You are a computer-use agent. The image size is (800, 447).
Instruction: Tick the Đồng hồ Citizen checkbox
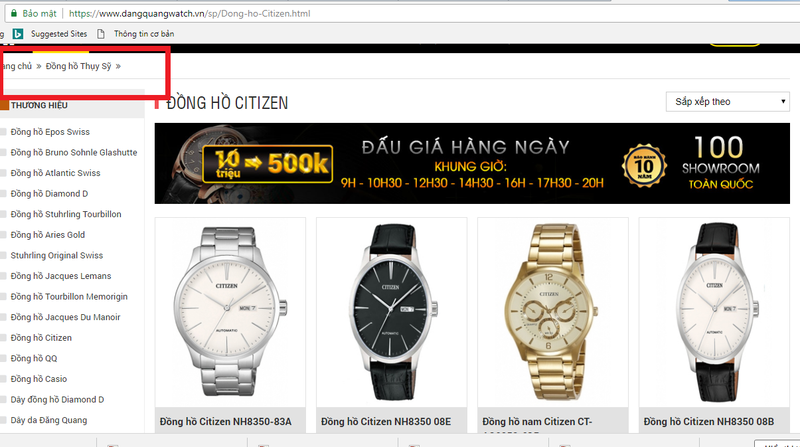3,338
